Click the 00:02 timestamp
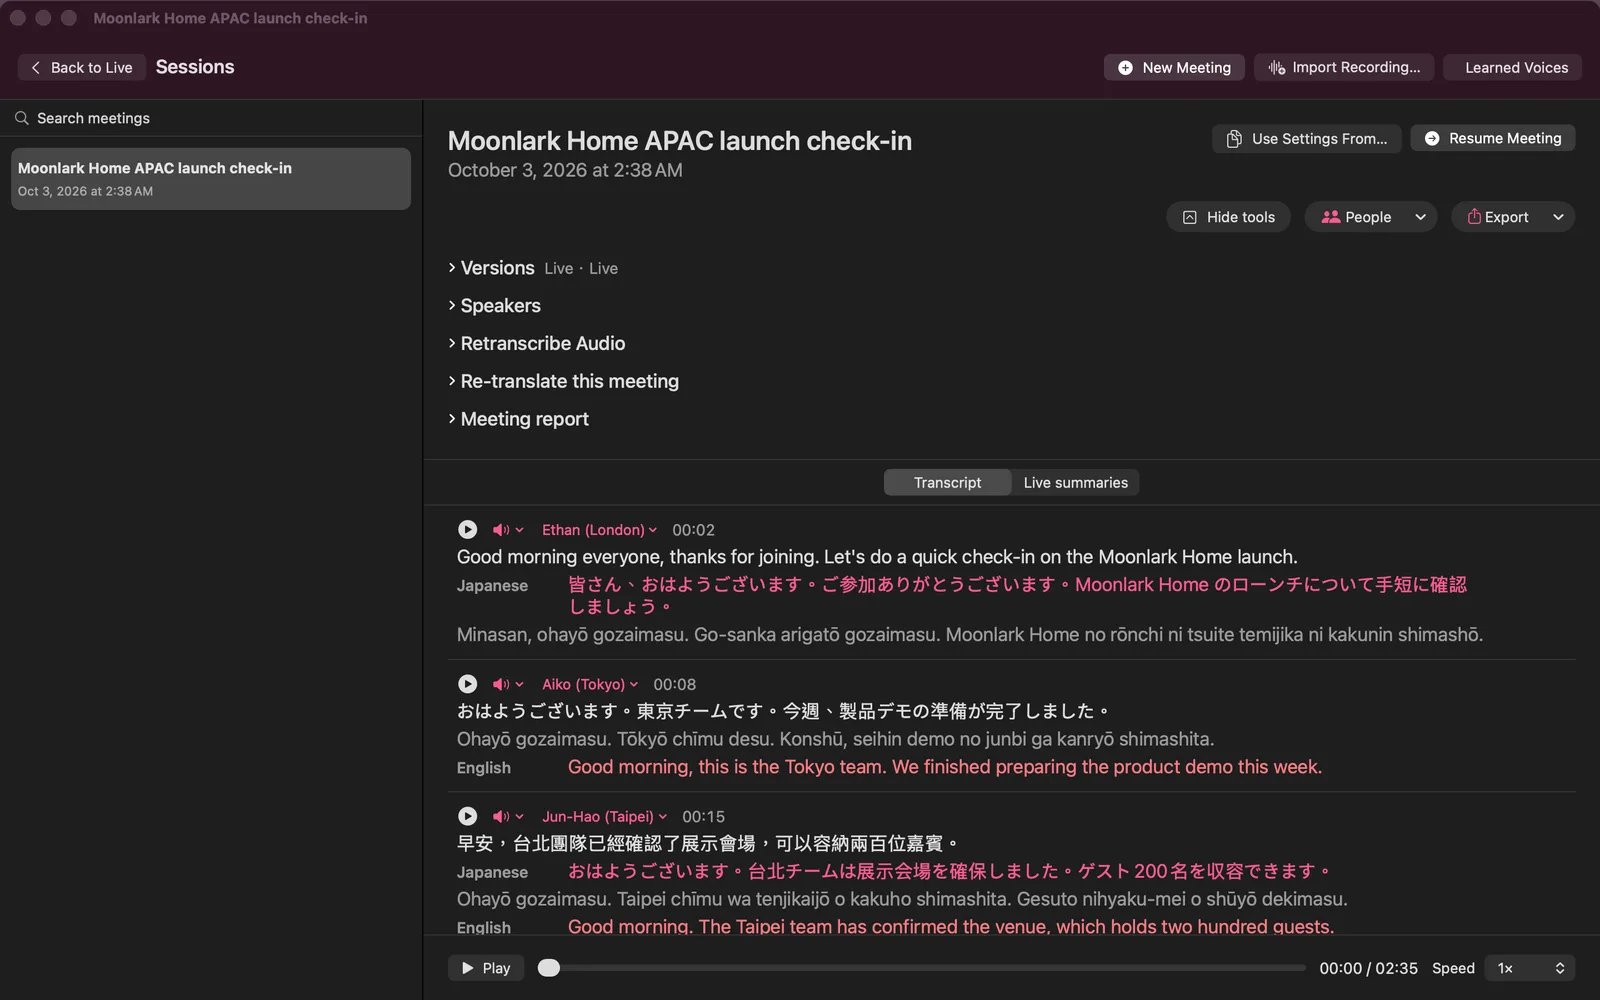The width and height of the screenshot is (1600, 1000). [x=693, y=530]
